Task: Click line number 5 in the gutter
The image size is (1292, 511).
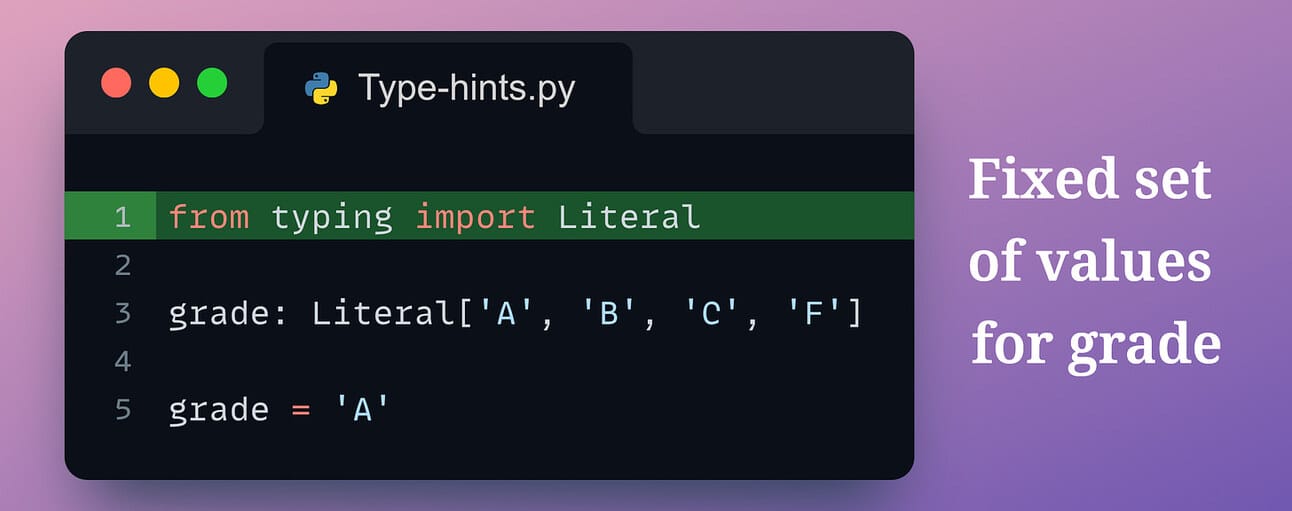Action: click(x=123, y=410)
